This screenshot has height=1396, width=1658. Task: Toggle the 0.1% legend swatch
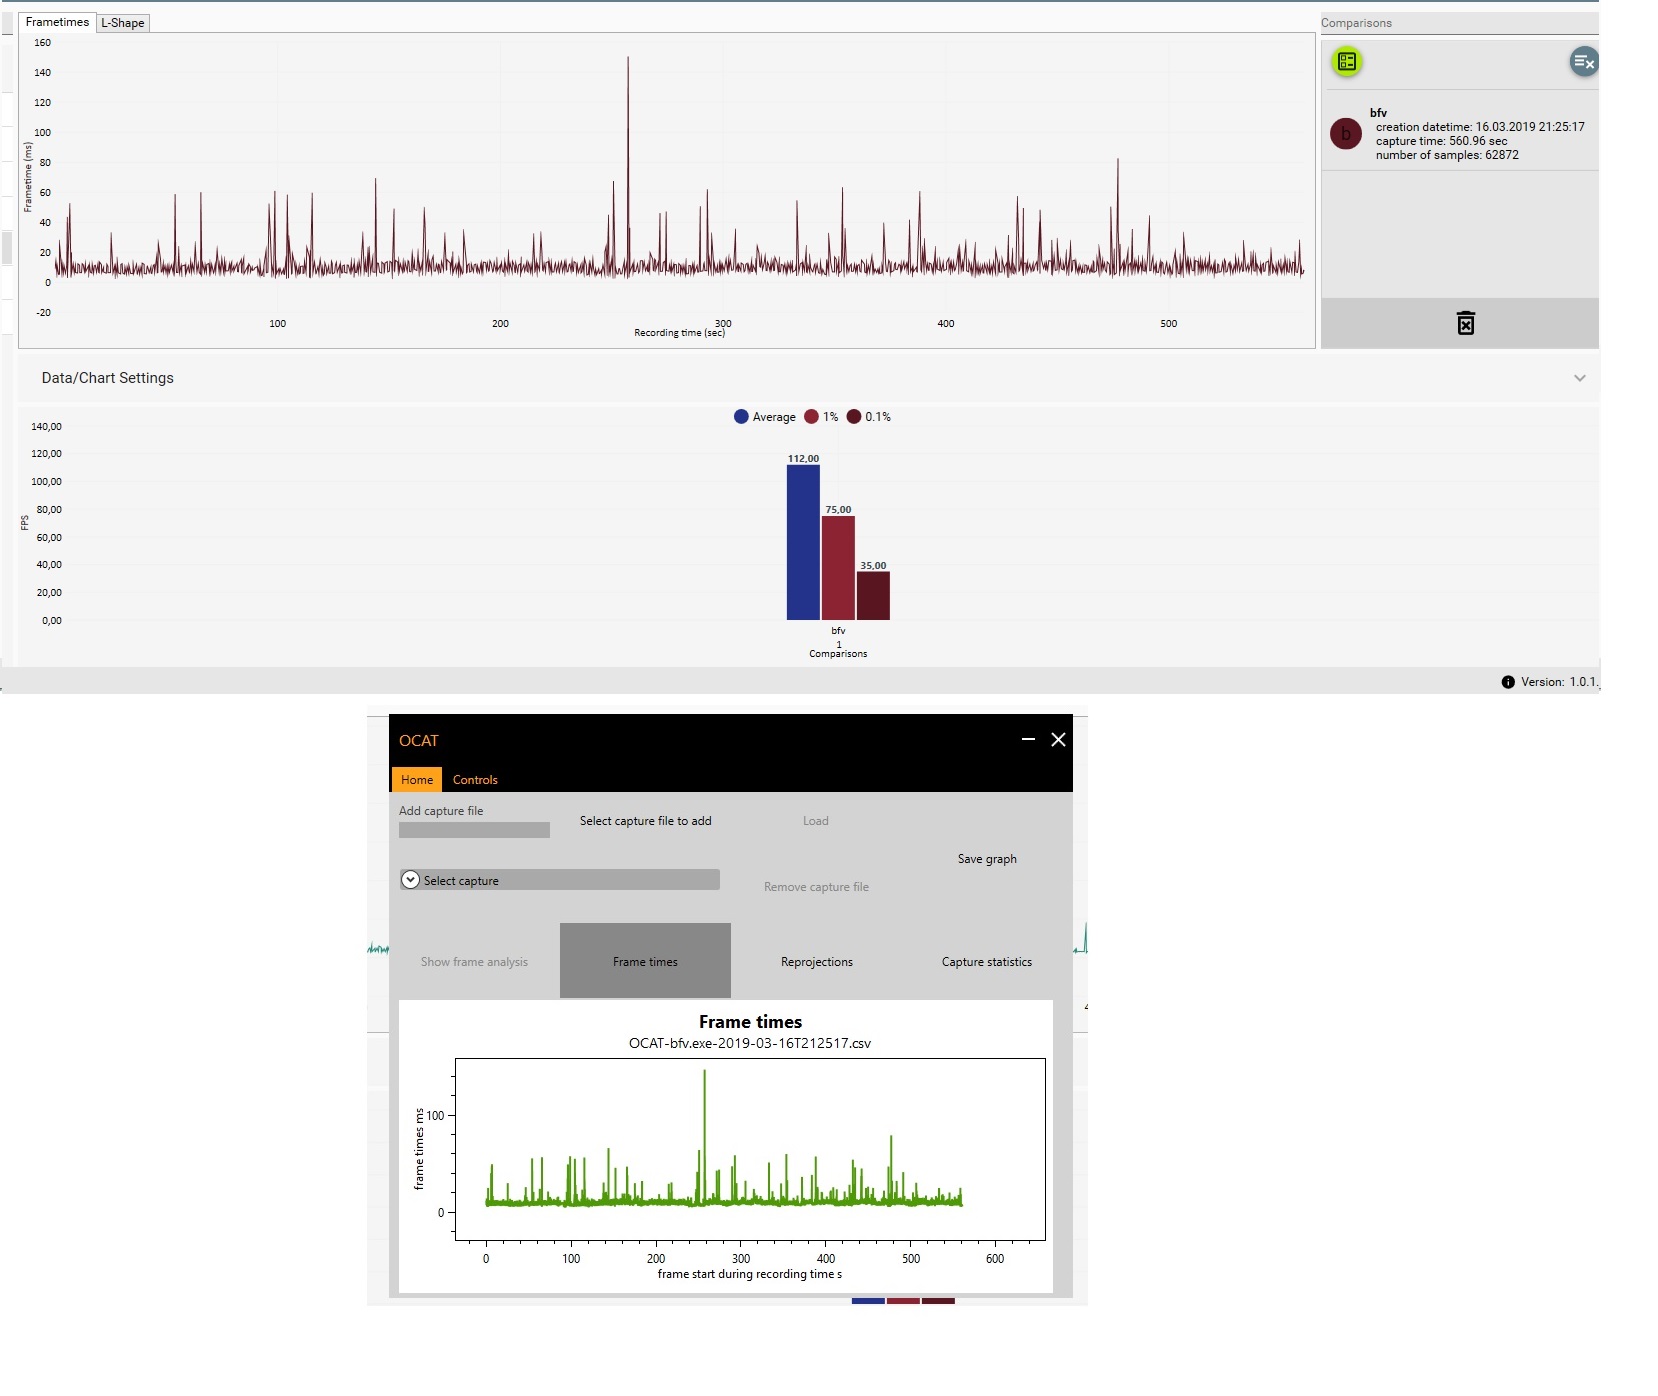pyautogui.click(x=854, y=417)
